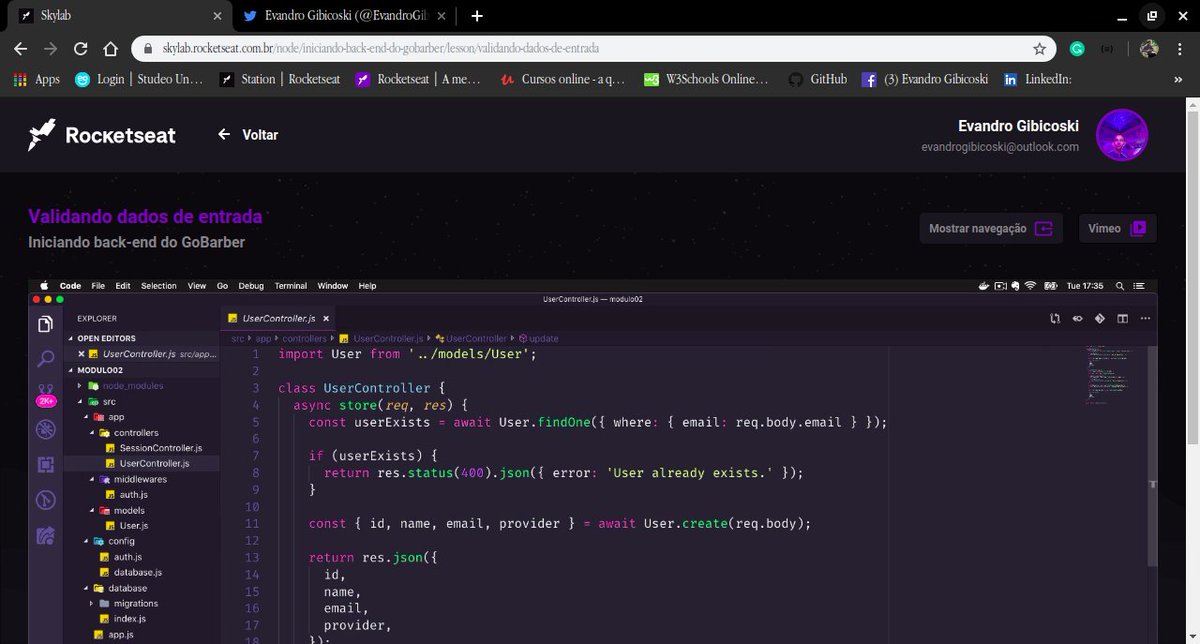
Task: Show more bookmarks with the double chevron
Action: [1178, 79]
